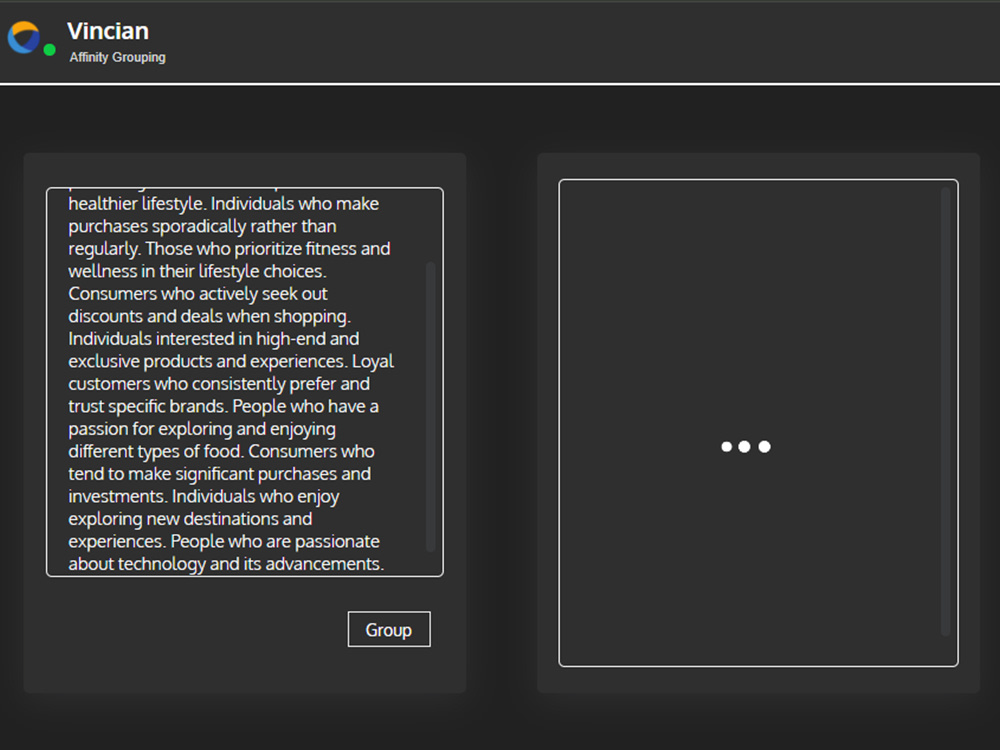Click the Group button

click(x=389, y=629)
